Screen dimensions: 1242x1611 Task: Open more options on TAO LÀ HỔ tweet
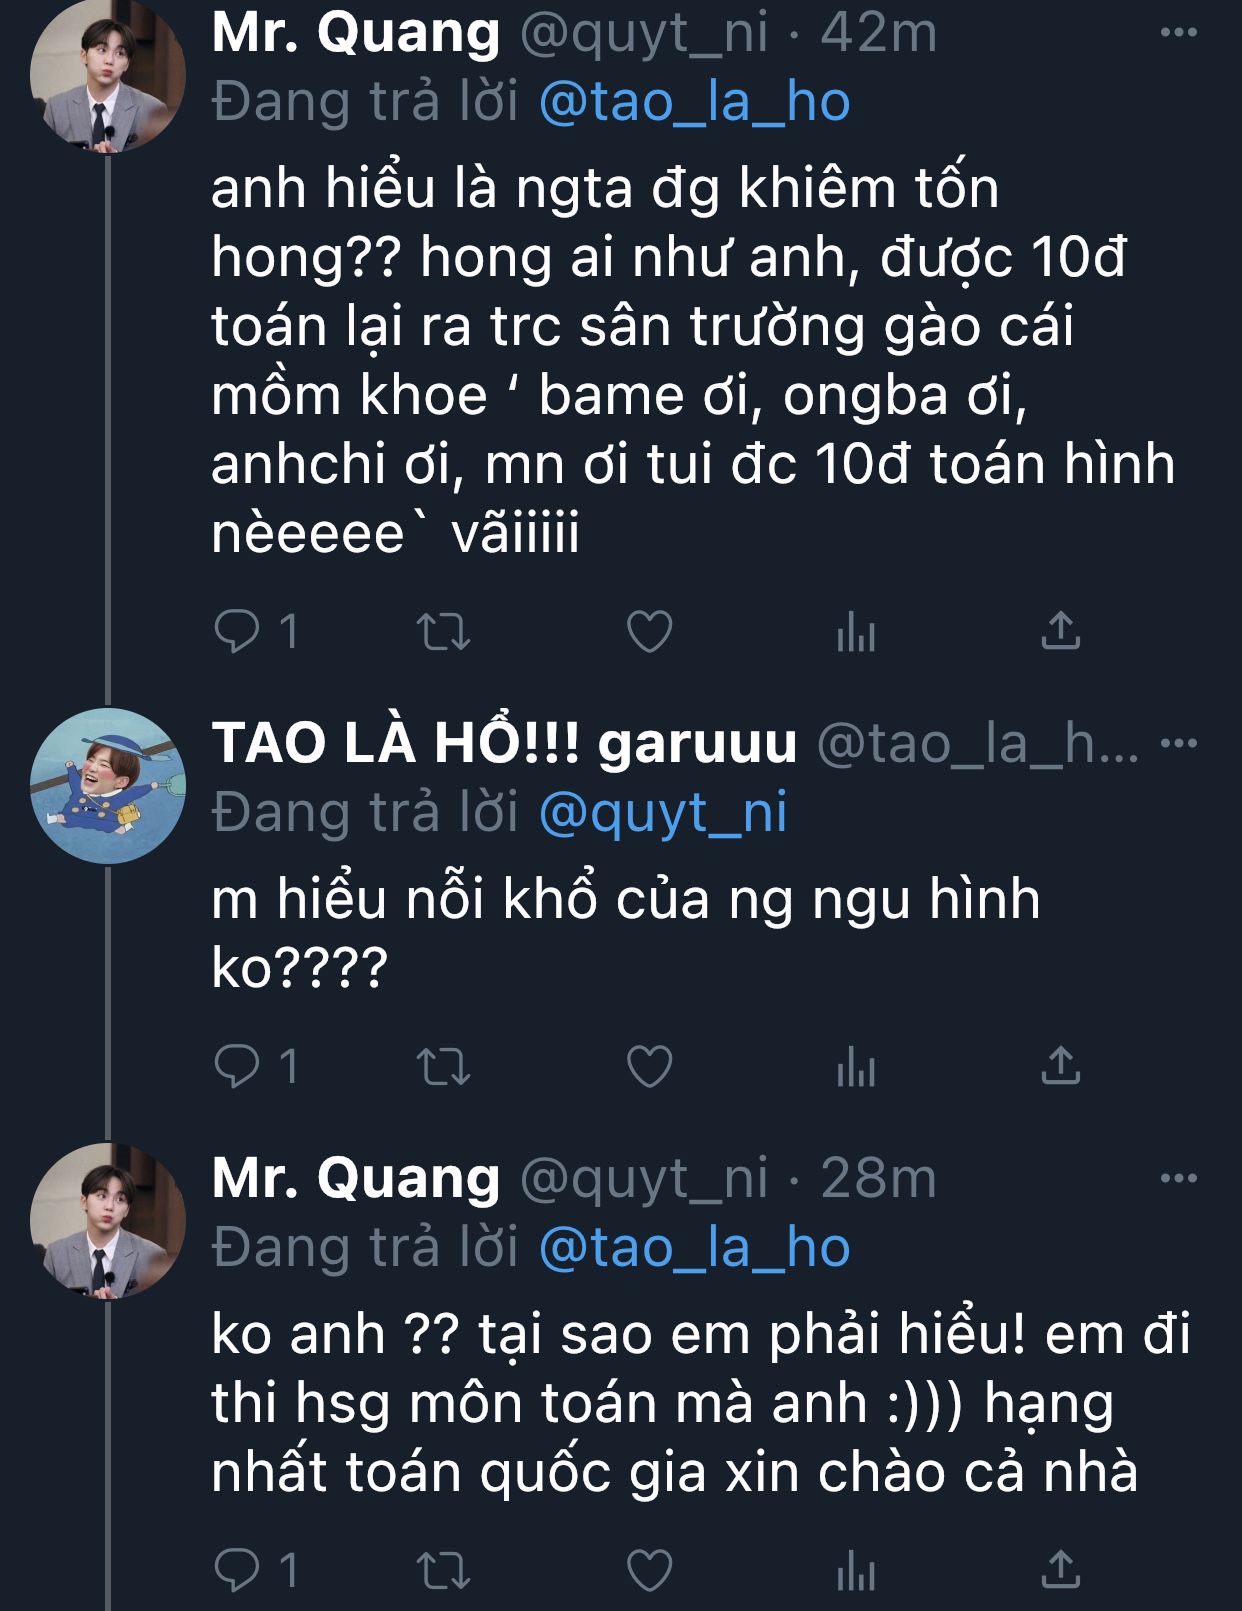tap(1180, 743)
